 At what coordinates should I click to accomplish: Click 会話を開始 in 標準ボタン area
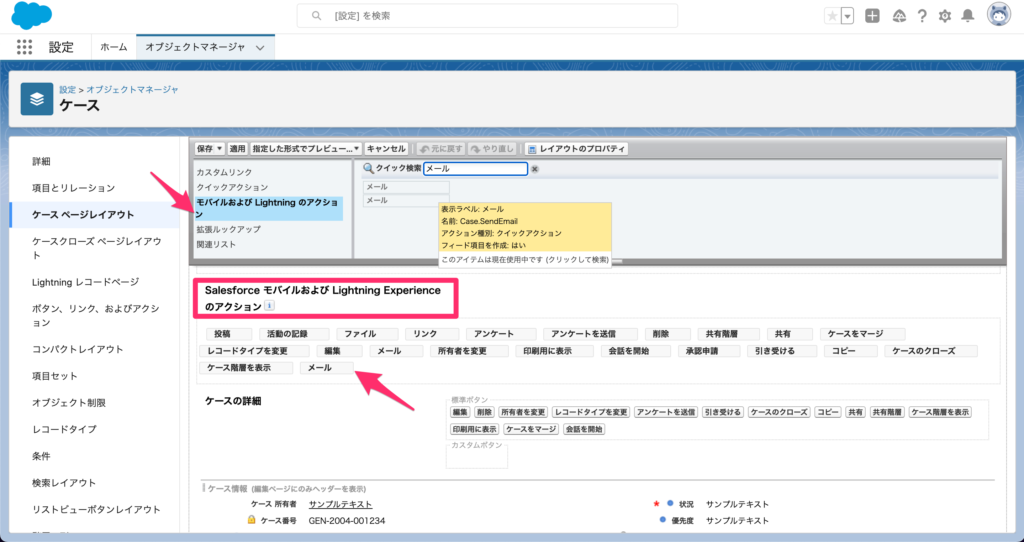pos(584,429)
